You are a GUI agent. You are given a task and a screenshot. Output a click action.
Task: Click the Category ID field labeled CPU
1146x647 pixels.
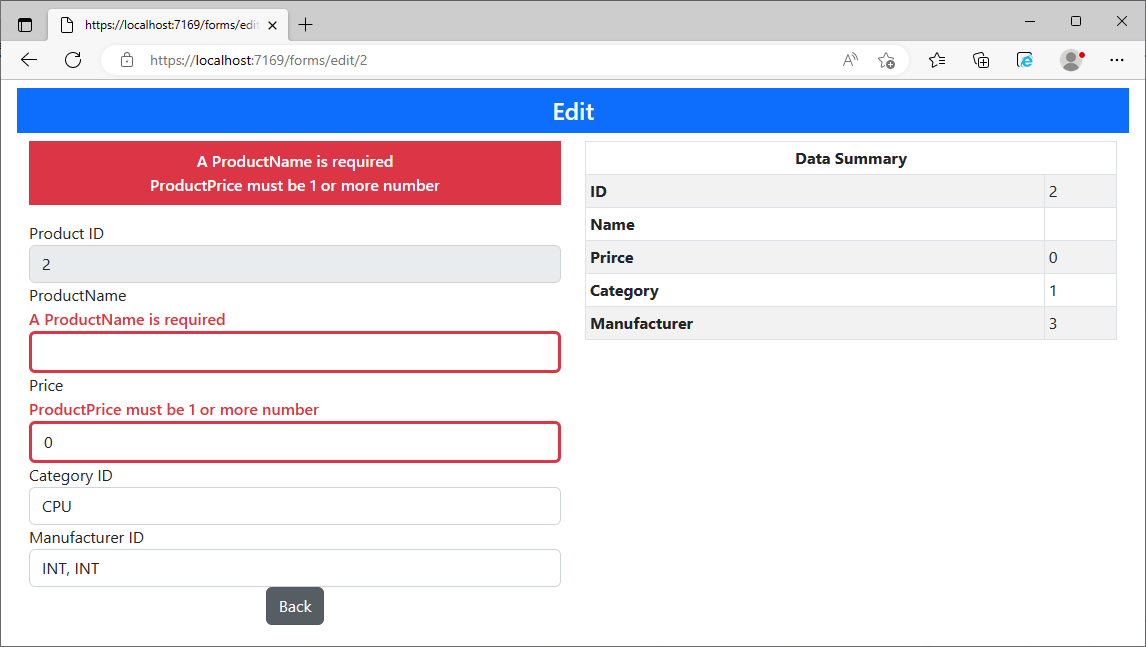tap(294, 506)
